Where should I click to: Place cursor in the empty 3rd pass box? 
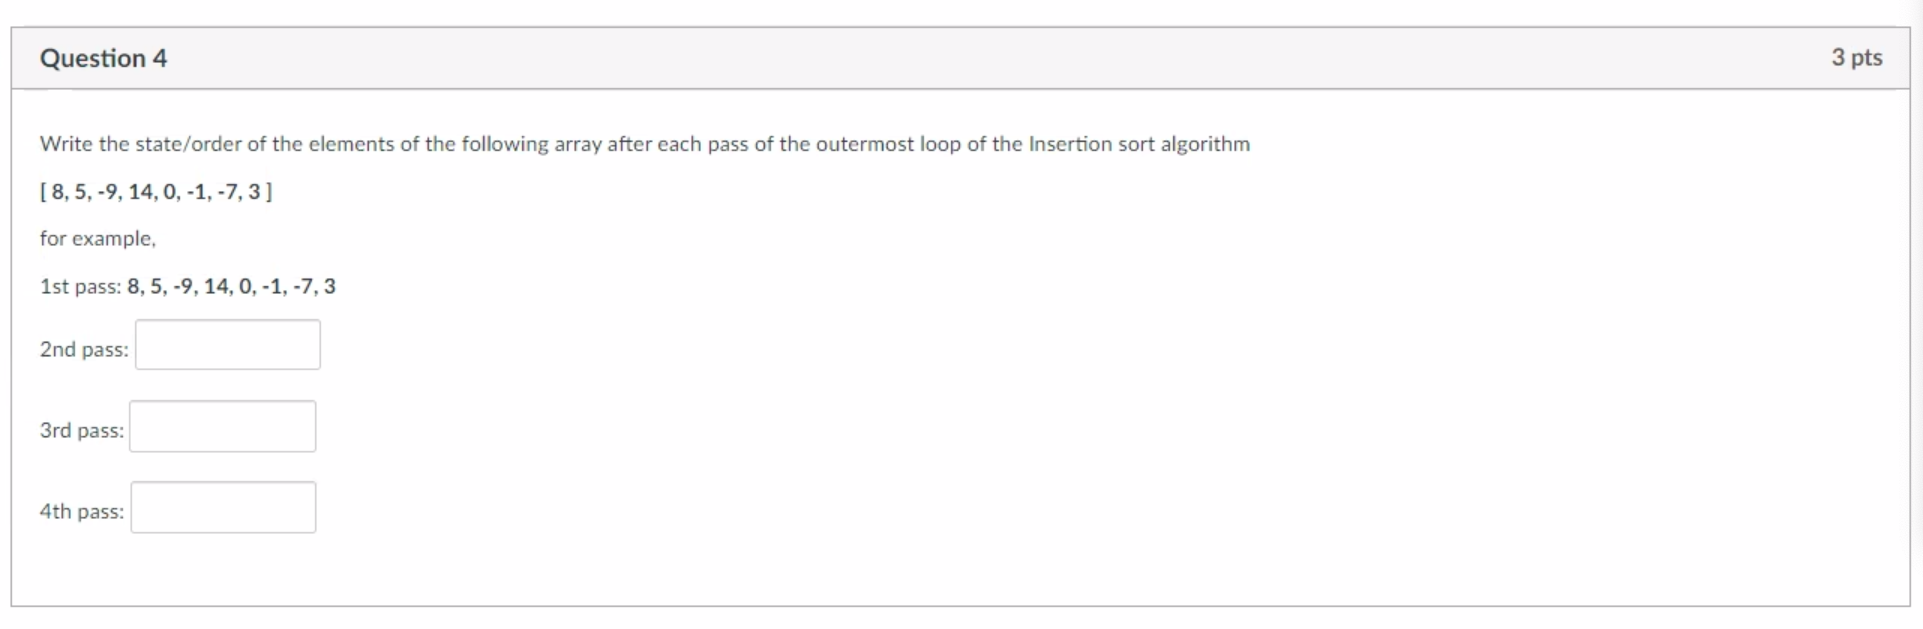coord(222,425)
